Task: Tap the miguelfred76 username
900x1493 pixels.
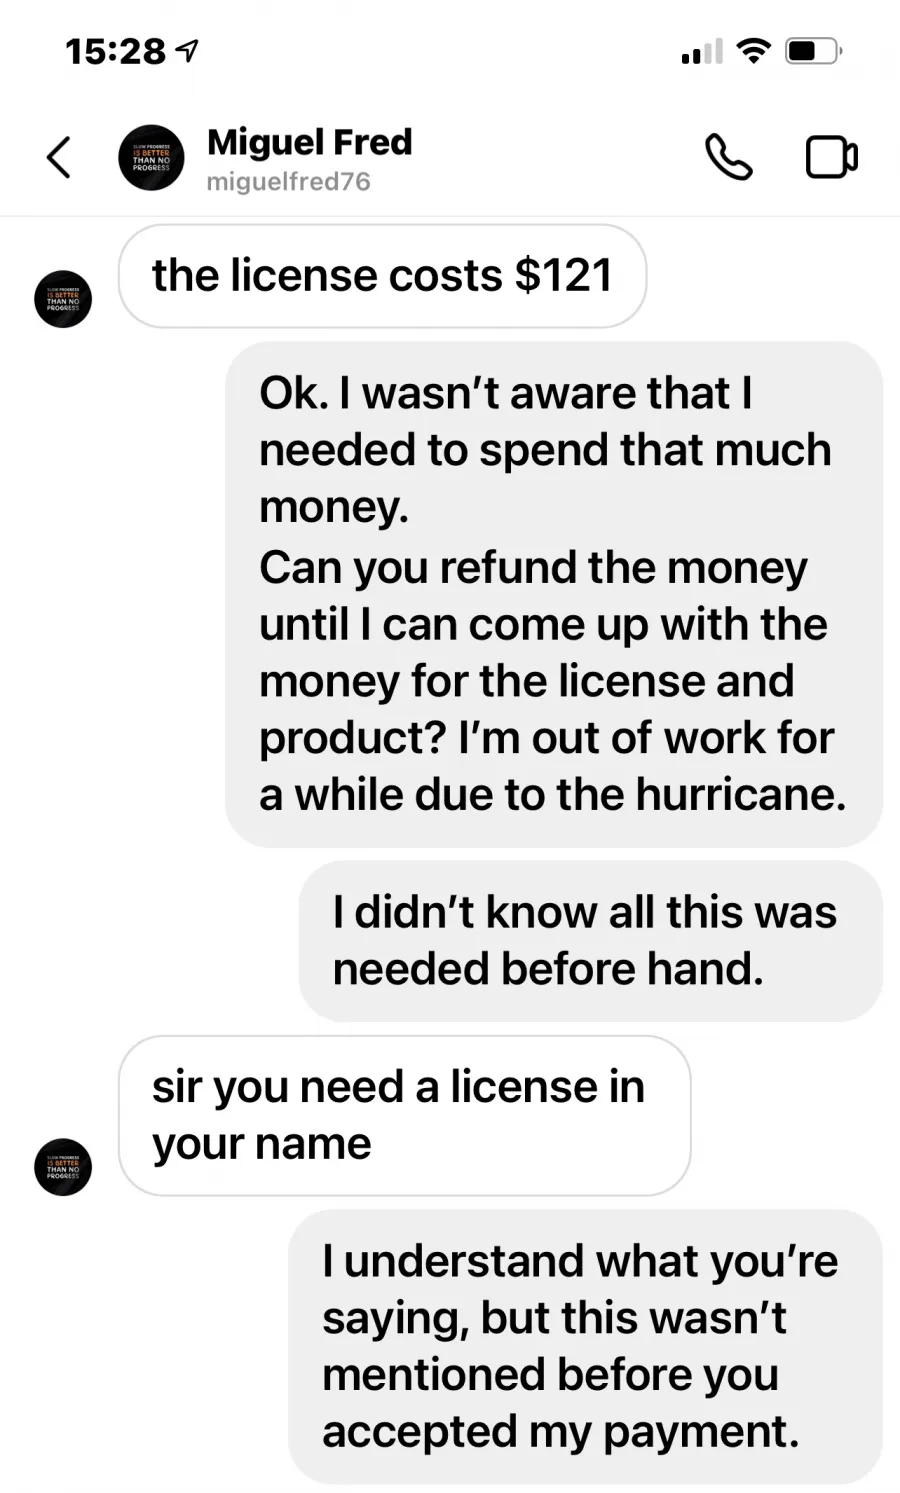Action: tap(288, 182)
